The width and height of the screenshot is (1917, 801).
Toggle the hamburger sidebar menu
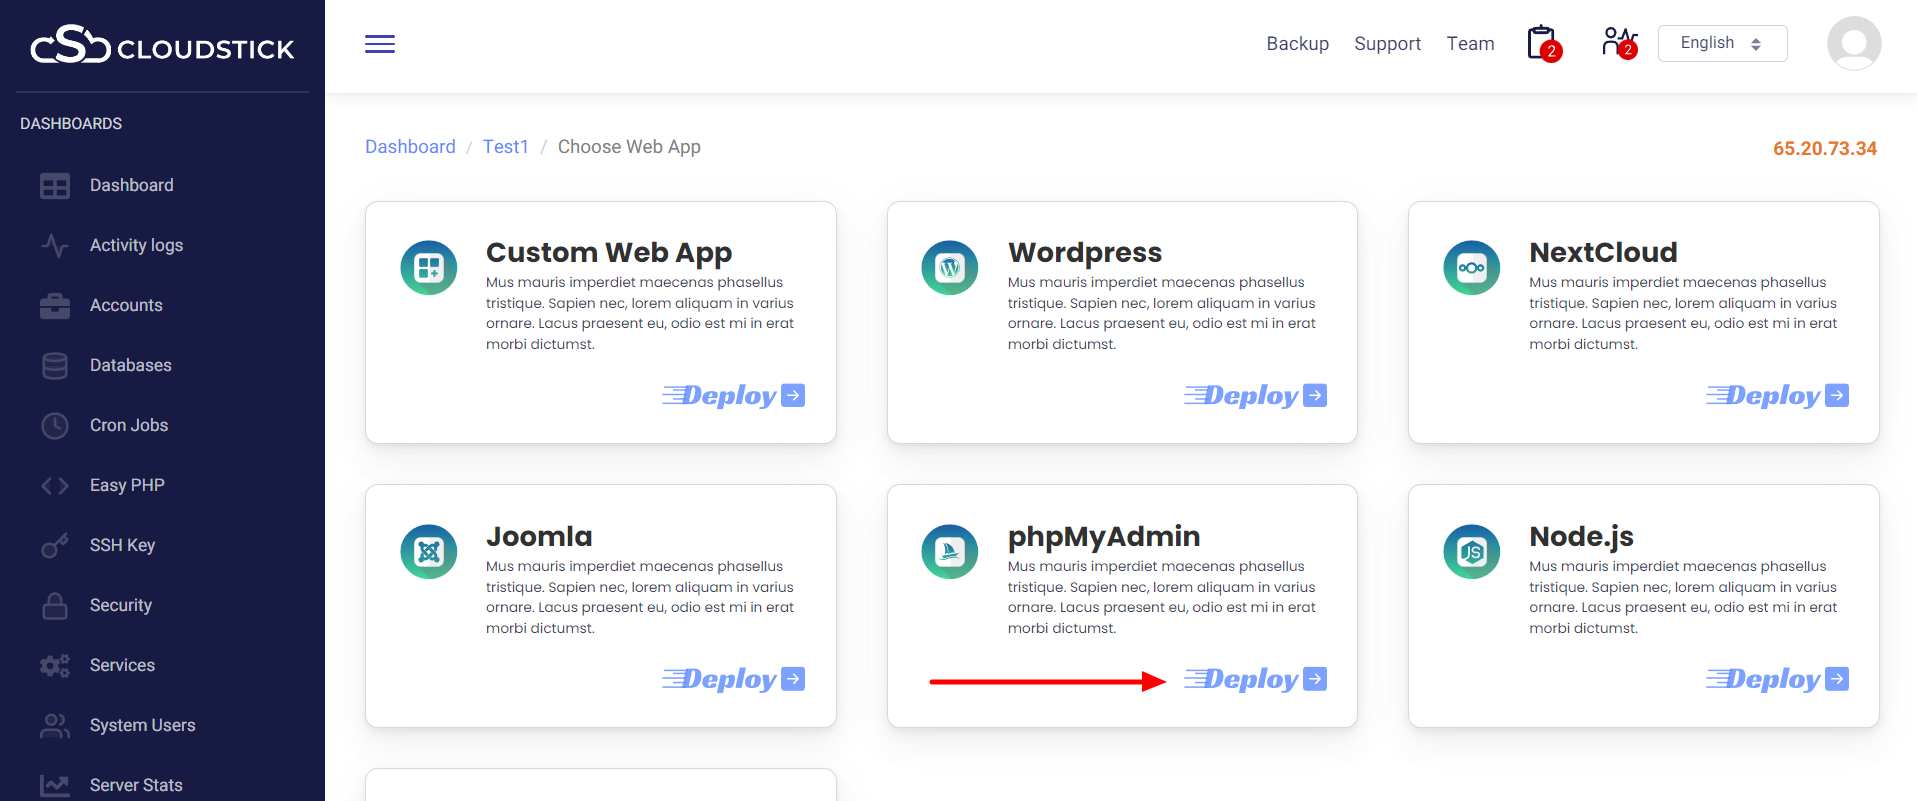(x=380, y=44)
